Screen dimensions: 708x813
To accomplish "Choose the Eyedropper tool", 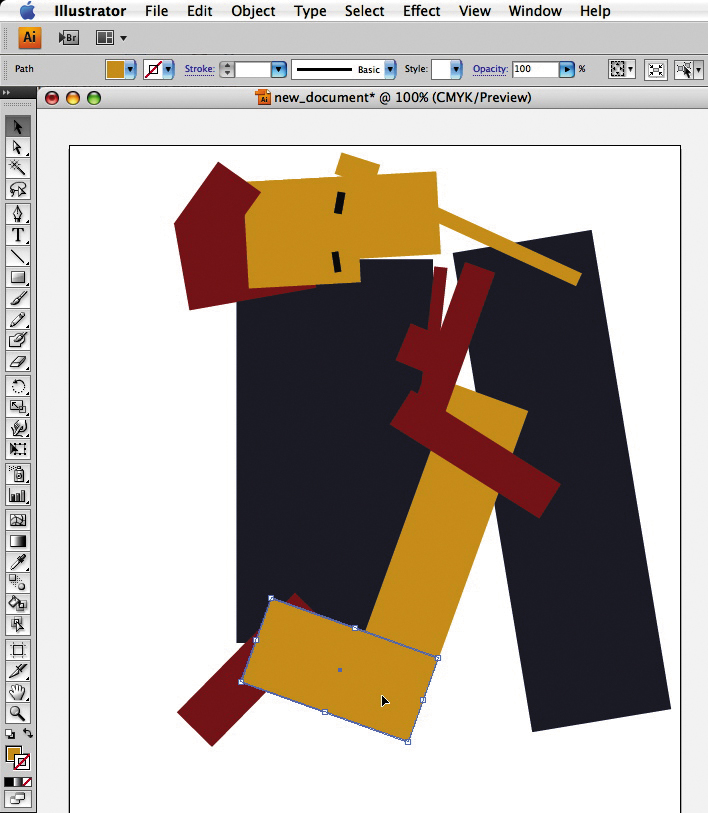I will pos(17,562).
